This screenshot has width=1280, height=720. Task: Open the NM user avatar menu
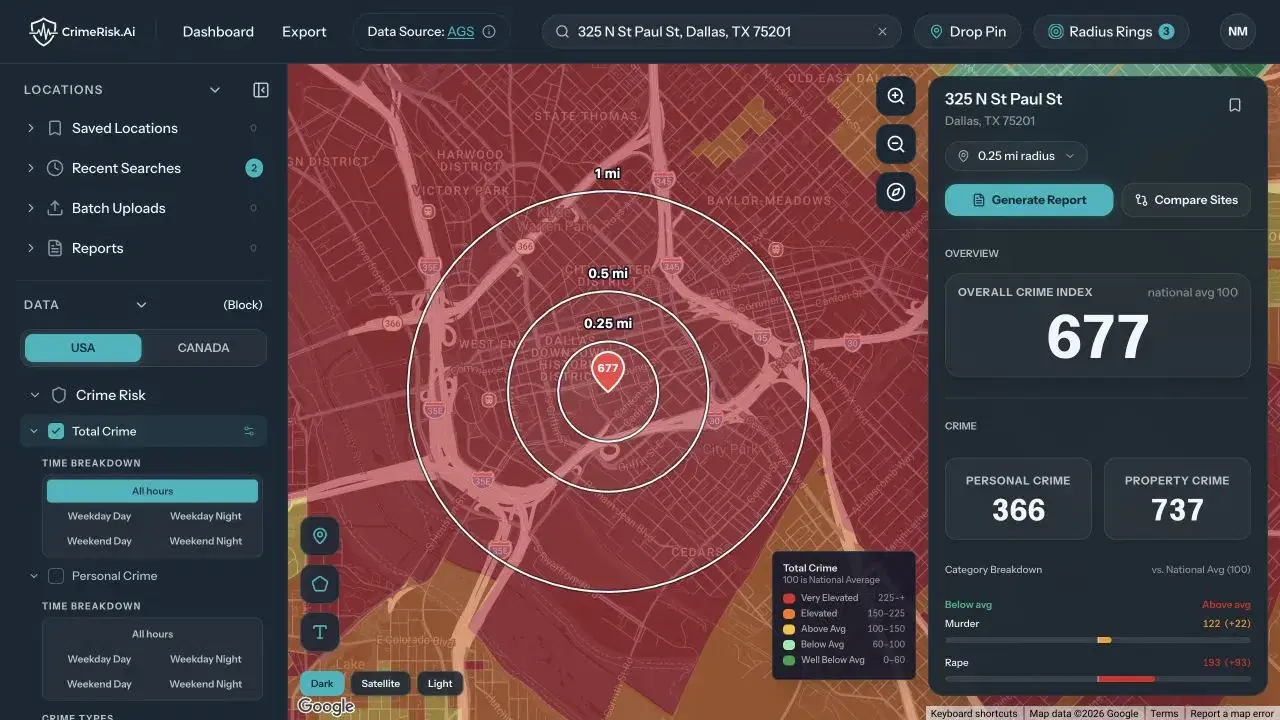pyautogui.click(x=1238, y=32)
